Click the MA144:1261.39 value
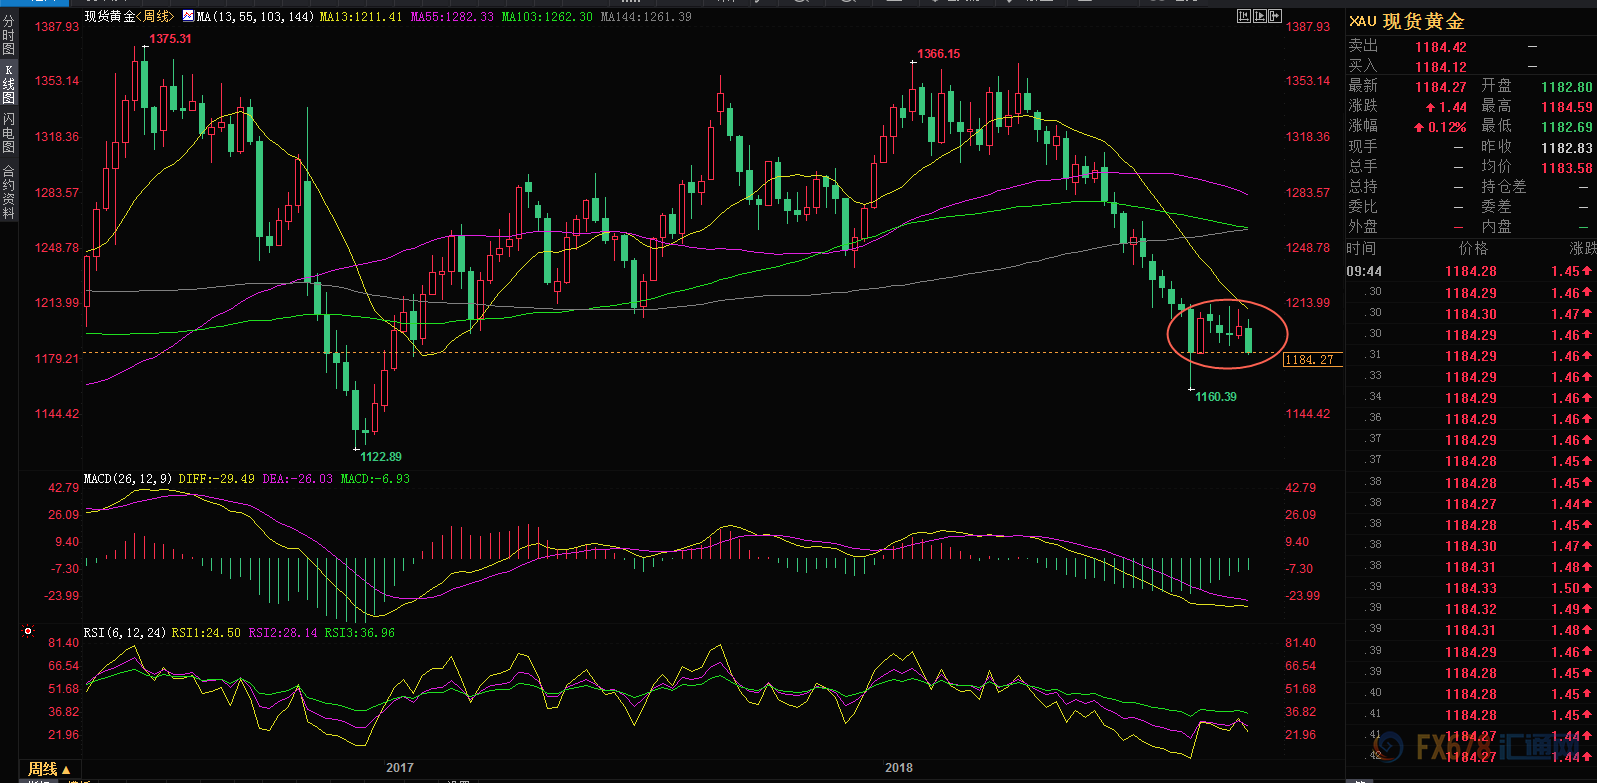Viewport: 1597px width, 783px height. tap(646, 17)
